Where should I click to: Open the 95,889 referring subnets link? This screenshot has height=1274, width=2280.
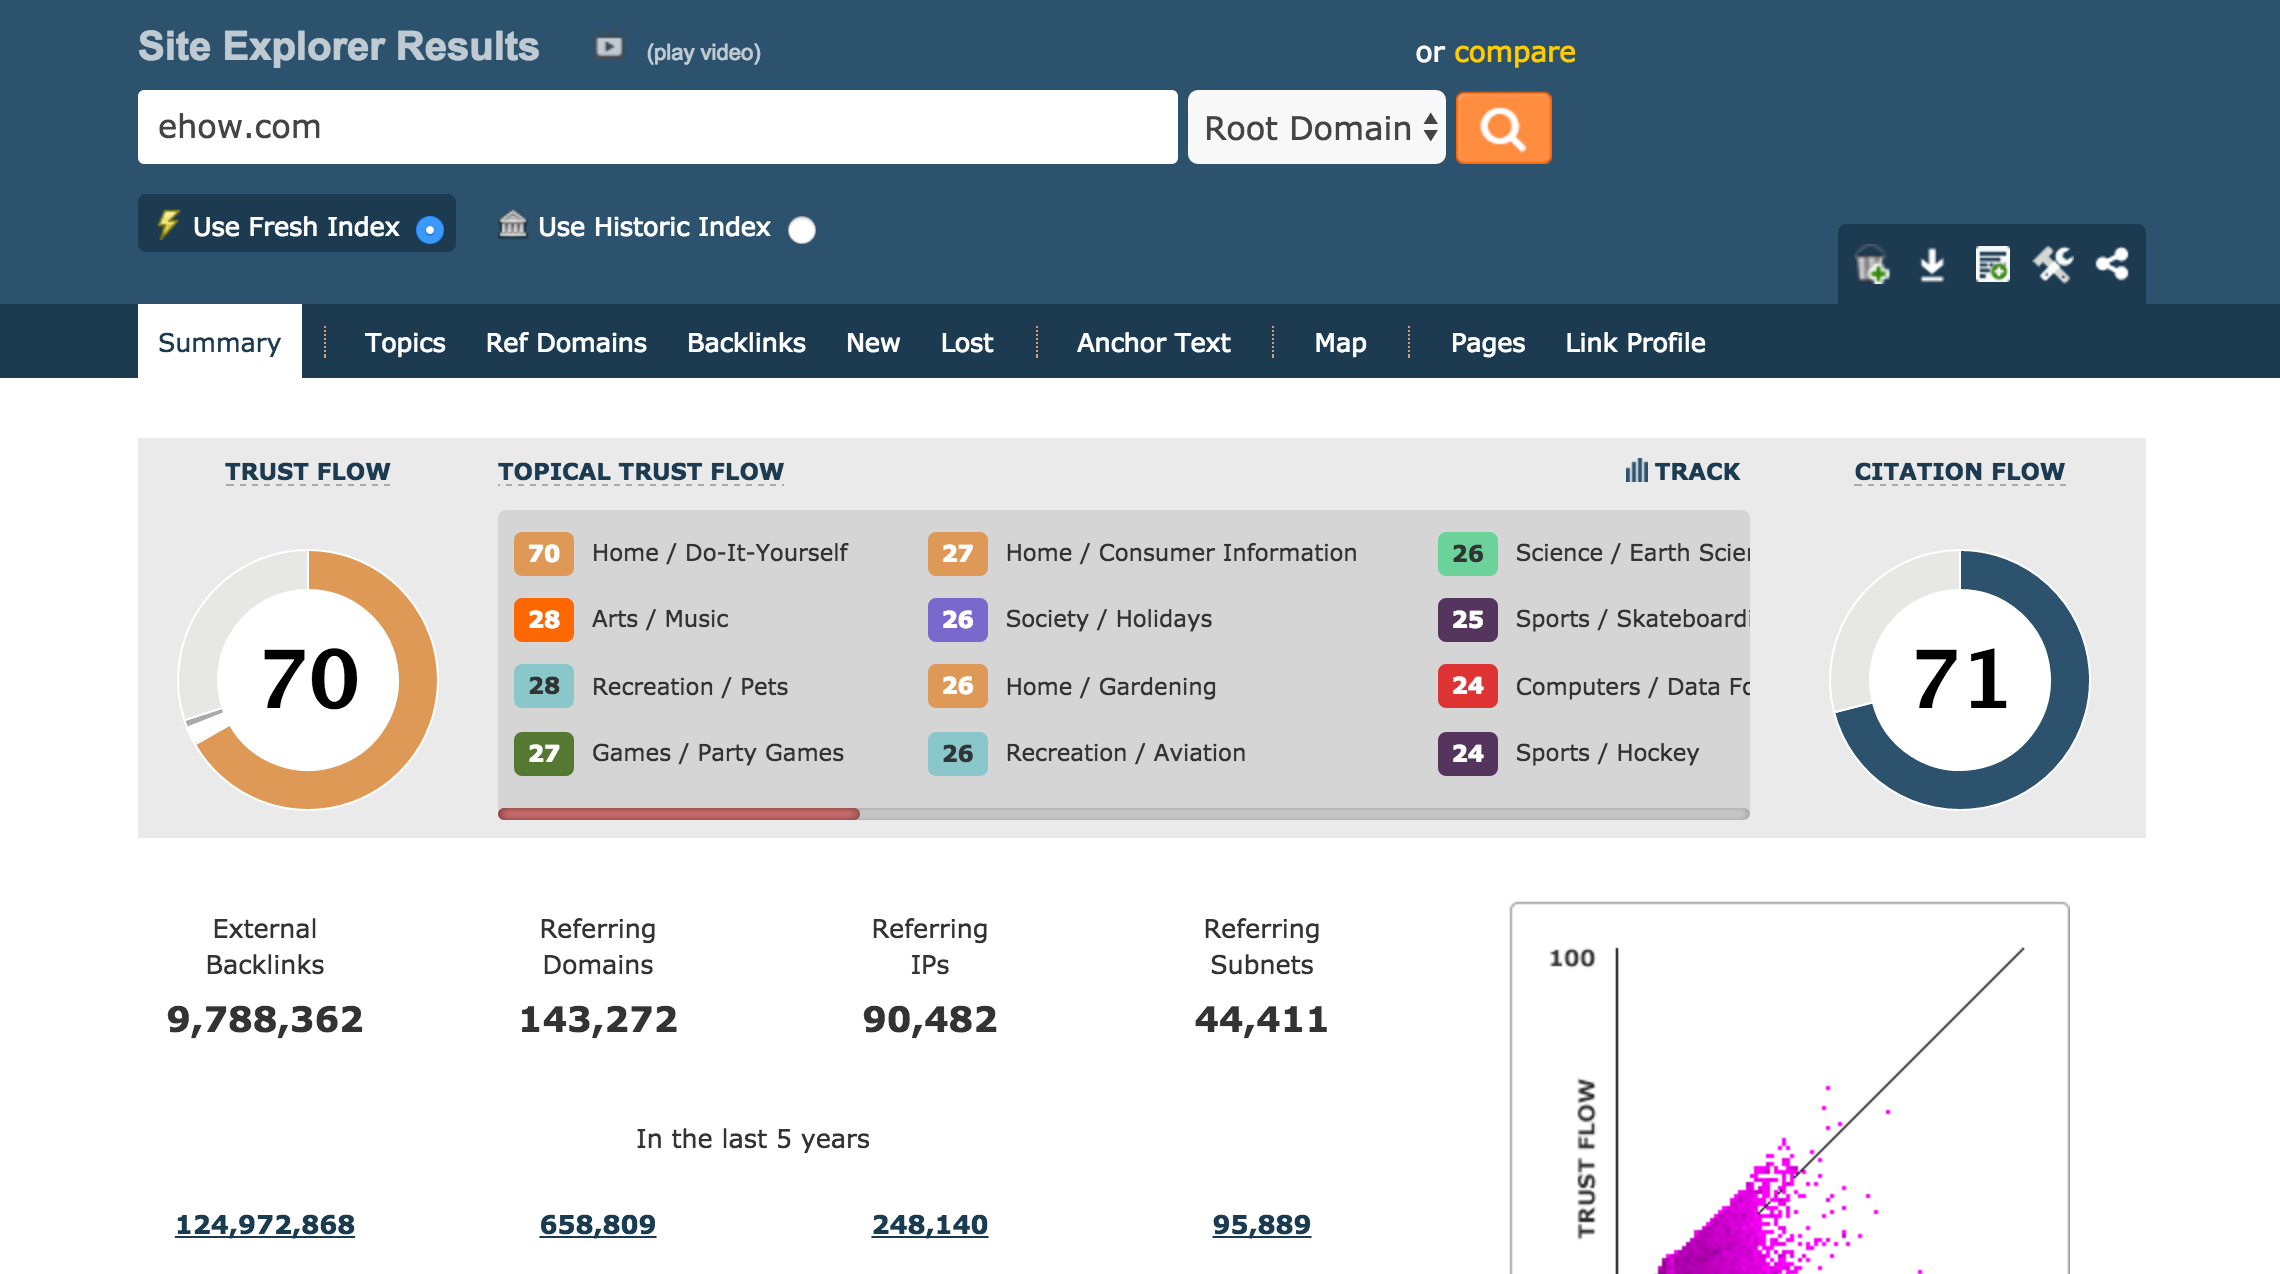[1261, 1224]
